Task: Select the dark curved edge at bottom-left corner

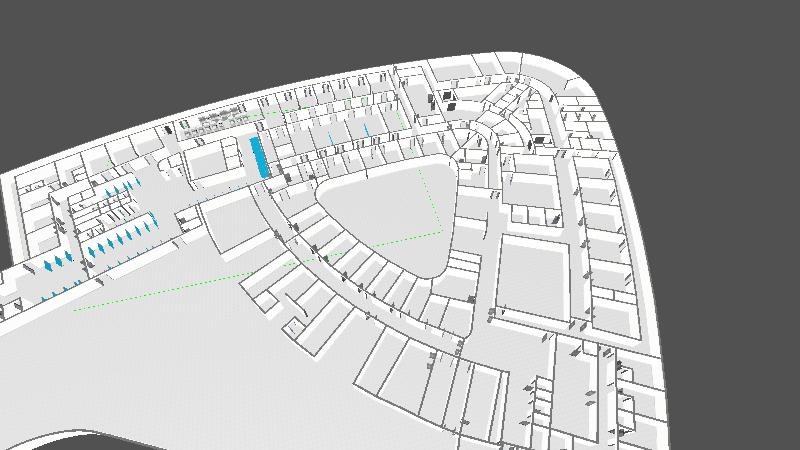Action: (x=60, y=438)
